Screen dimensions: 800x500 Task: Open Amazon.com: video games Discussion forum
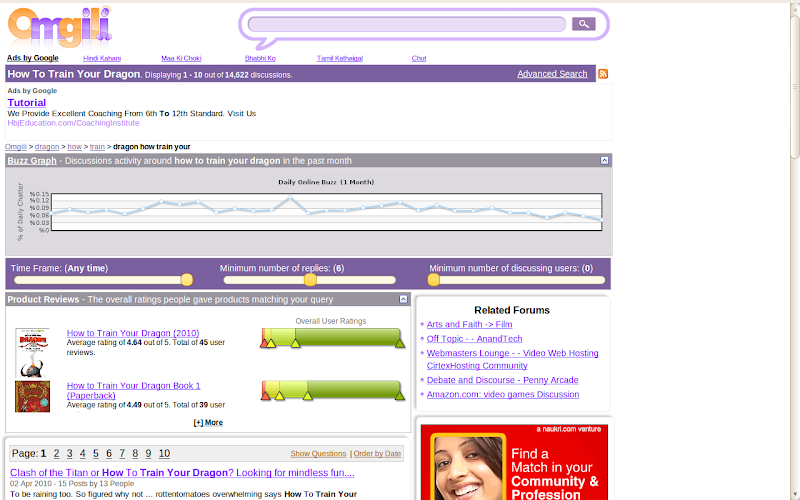coord(503,394)
